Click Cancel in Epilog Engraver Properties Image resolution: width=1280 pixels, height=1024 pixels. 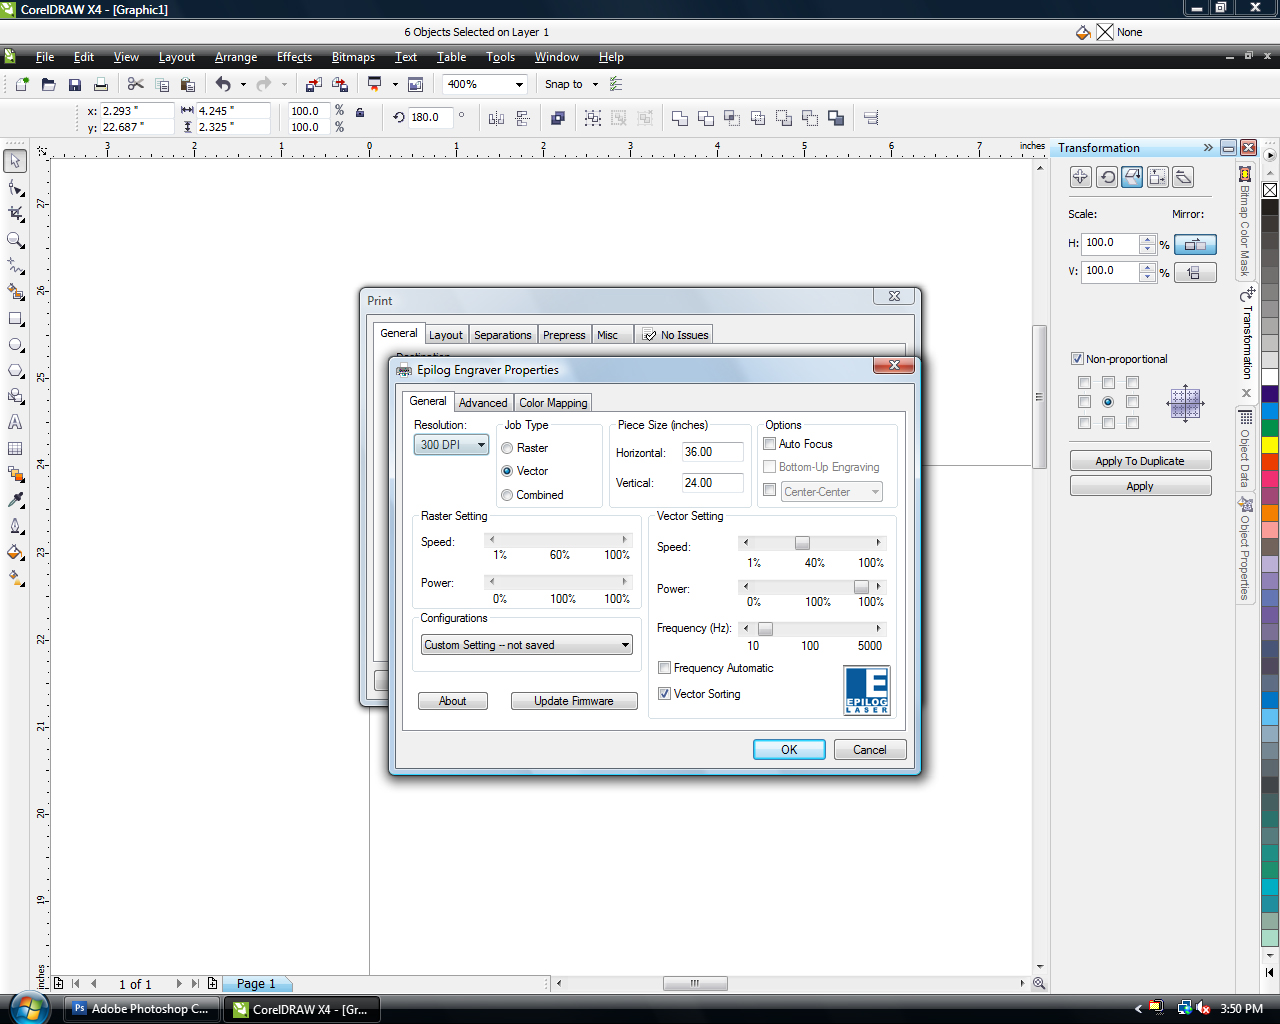tap(870, 750)
